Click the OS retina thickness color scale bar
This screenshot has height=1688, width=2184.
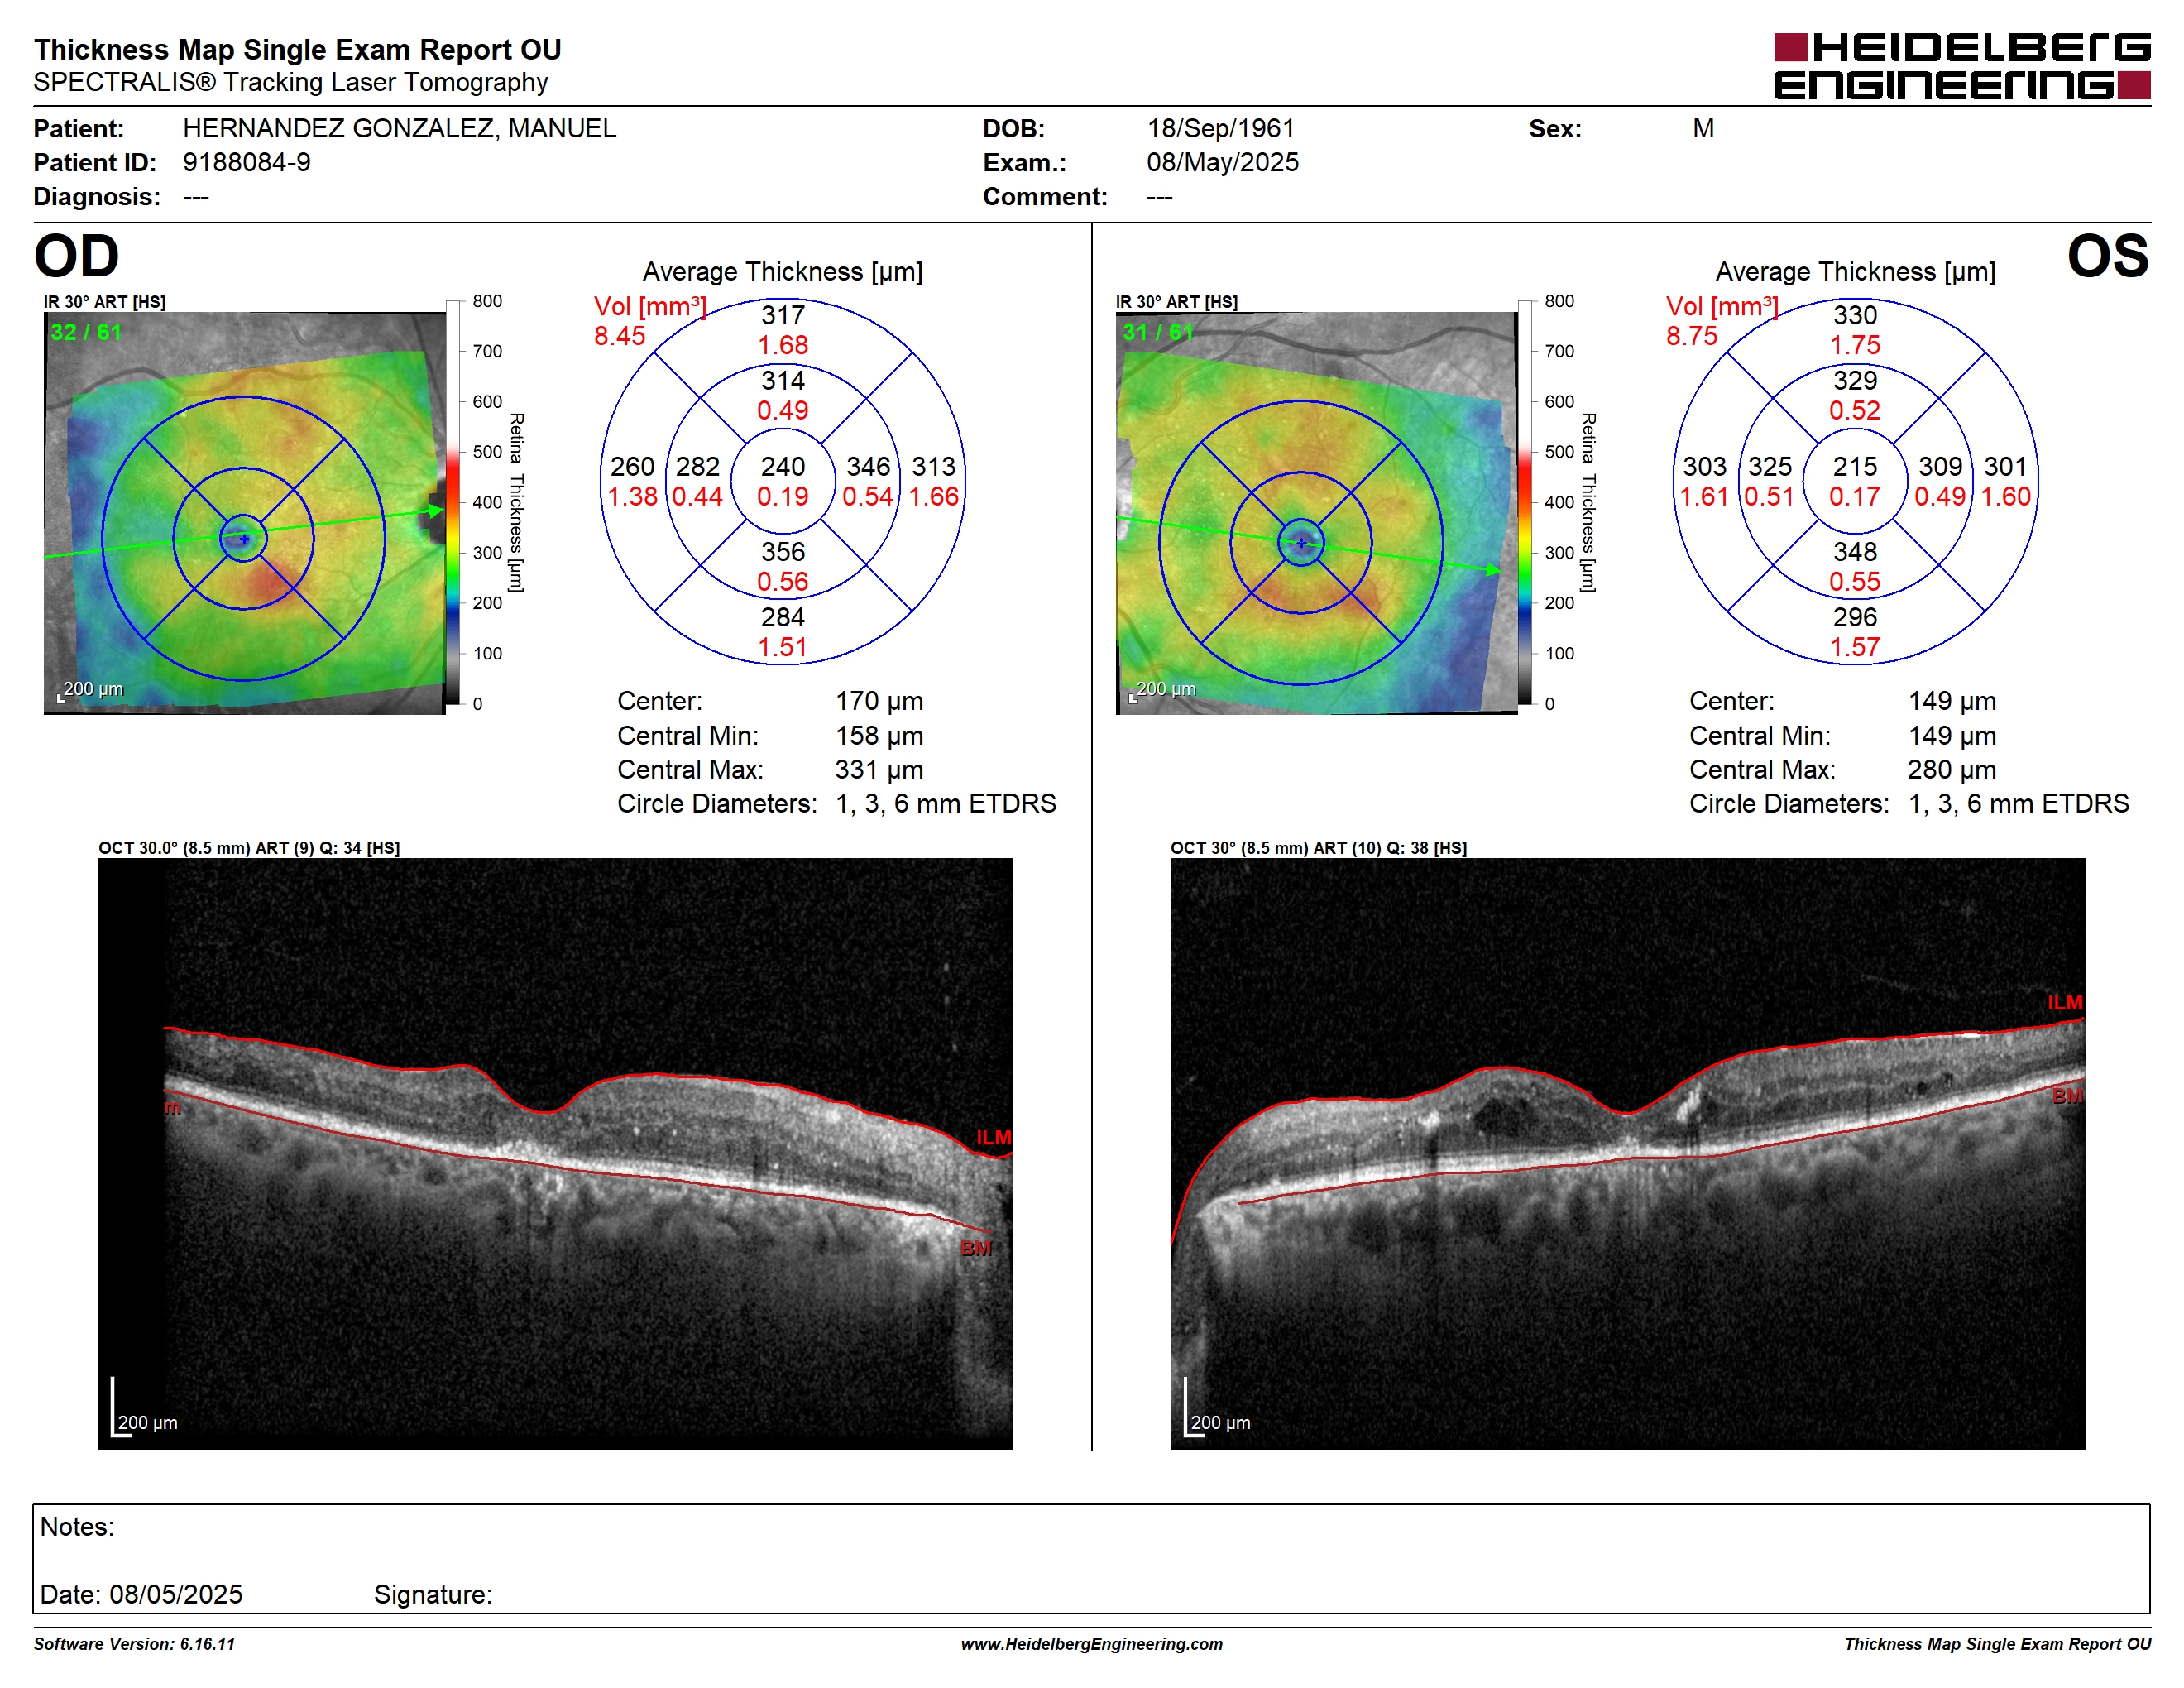tap(1525, 502)
